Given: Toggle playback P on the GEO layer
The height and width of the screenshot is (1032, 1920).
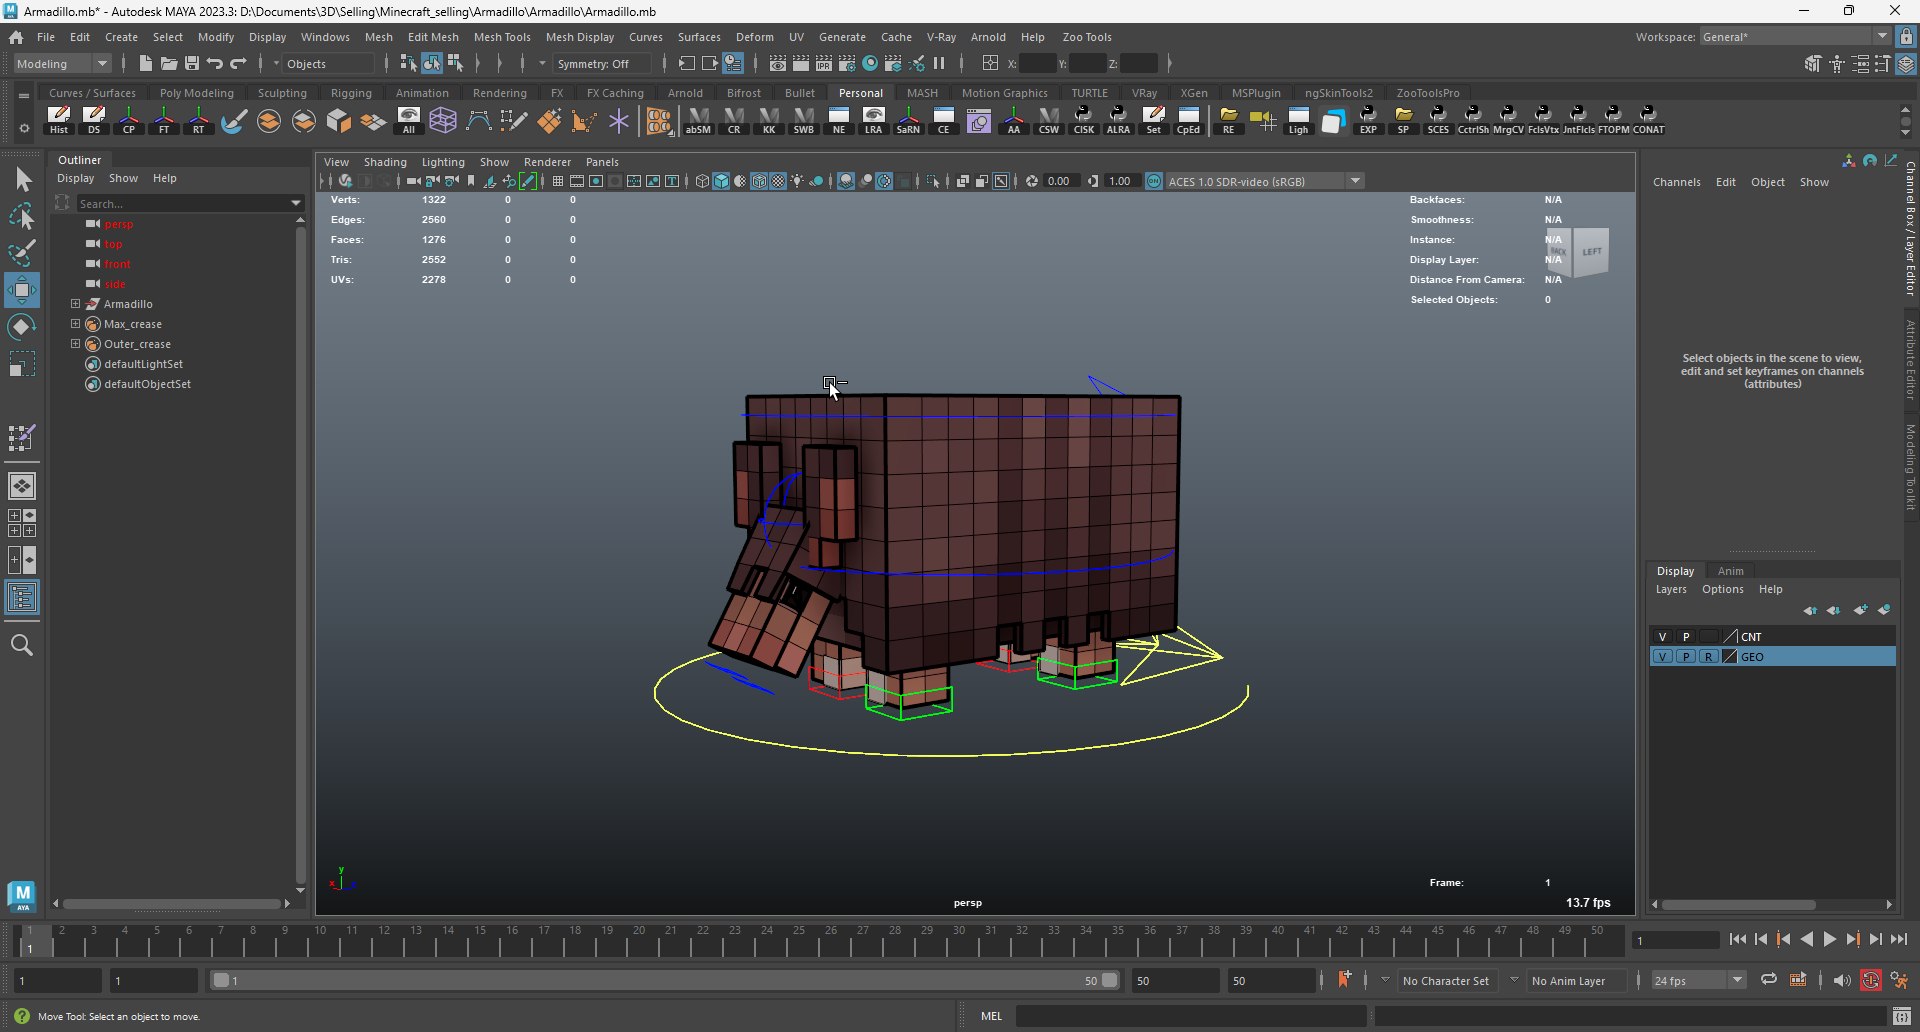Looking at the screenshot, I should click(x=1686, y=657).
